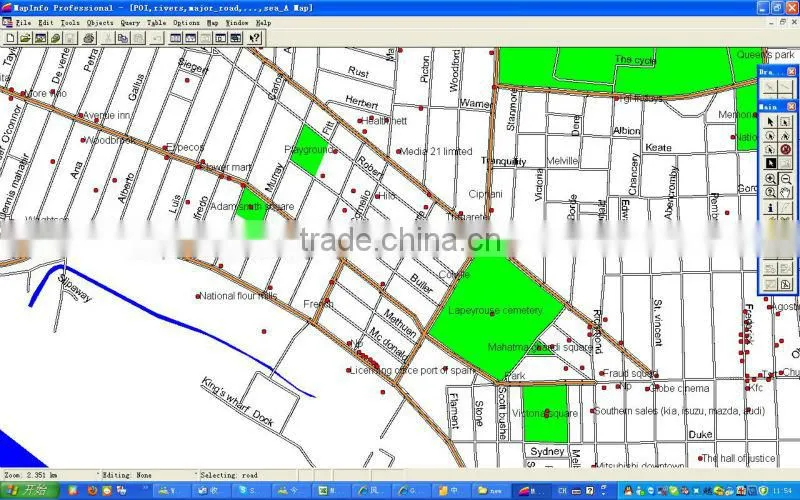Open the File menu
Image resolution: width=800 pixels, height=500 pixels.
[x=23, y=22]
